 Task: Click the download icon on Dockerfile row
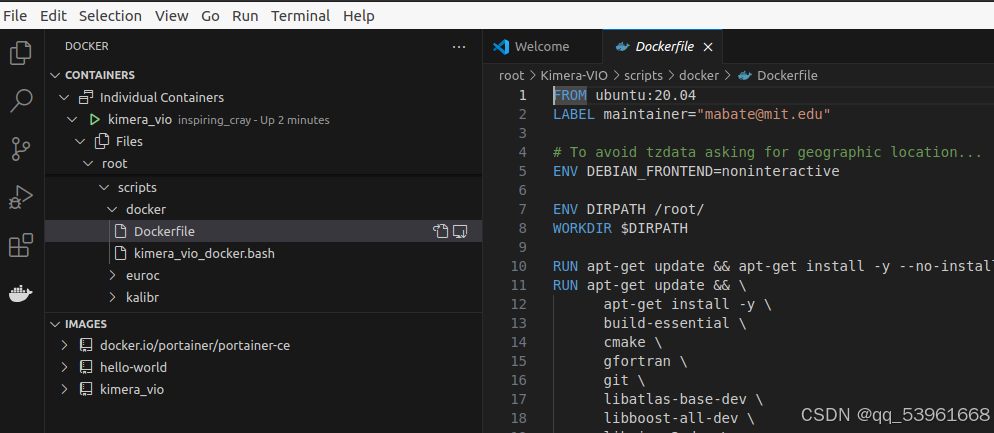[x=460, y=231]
